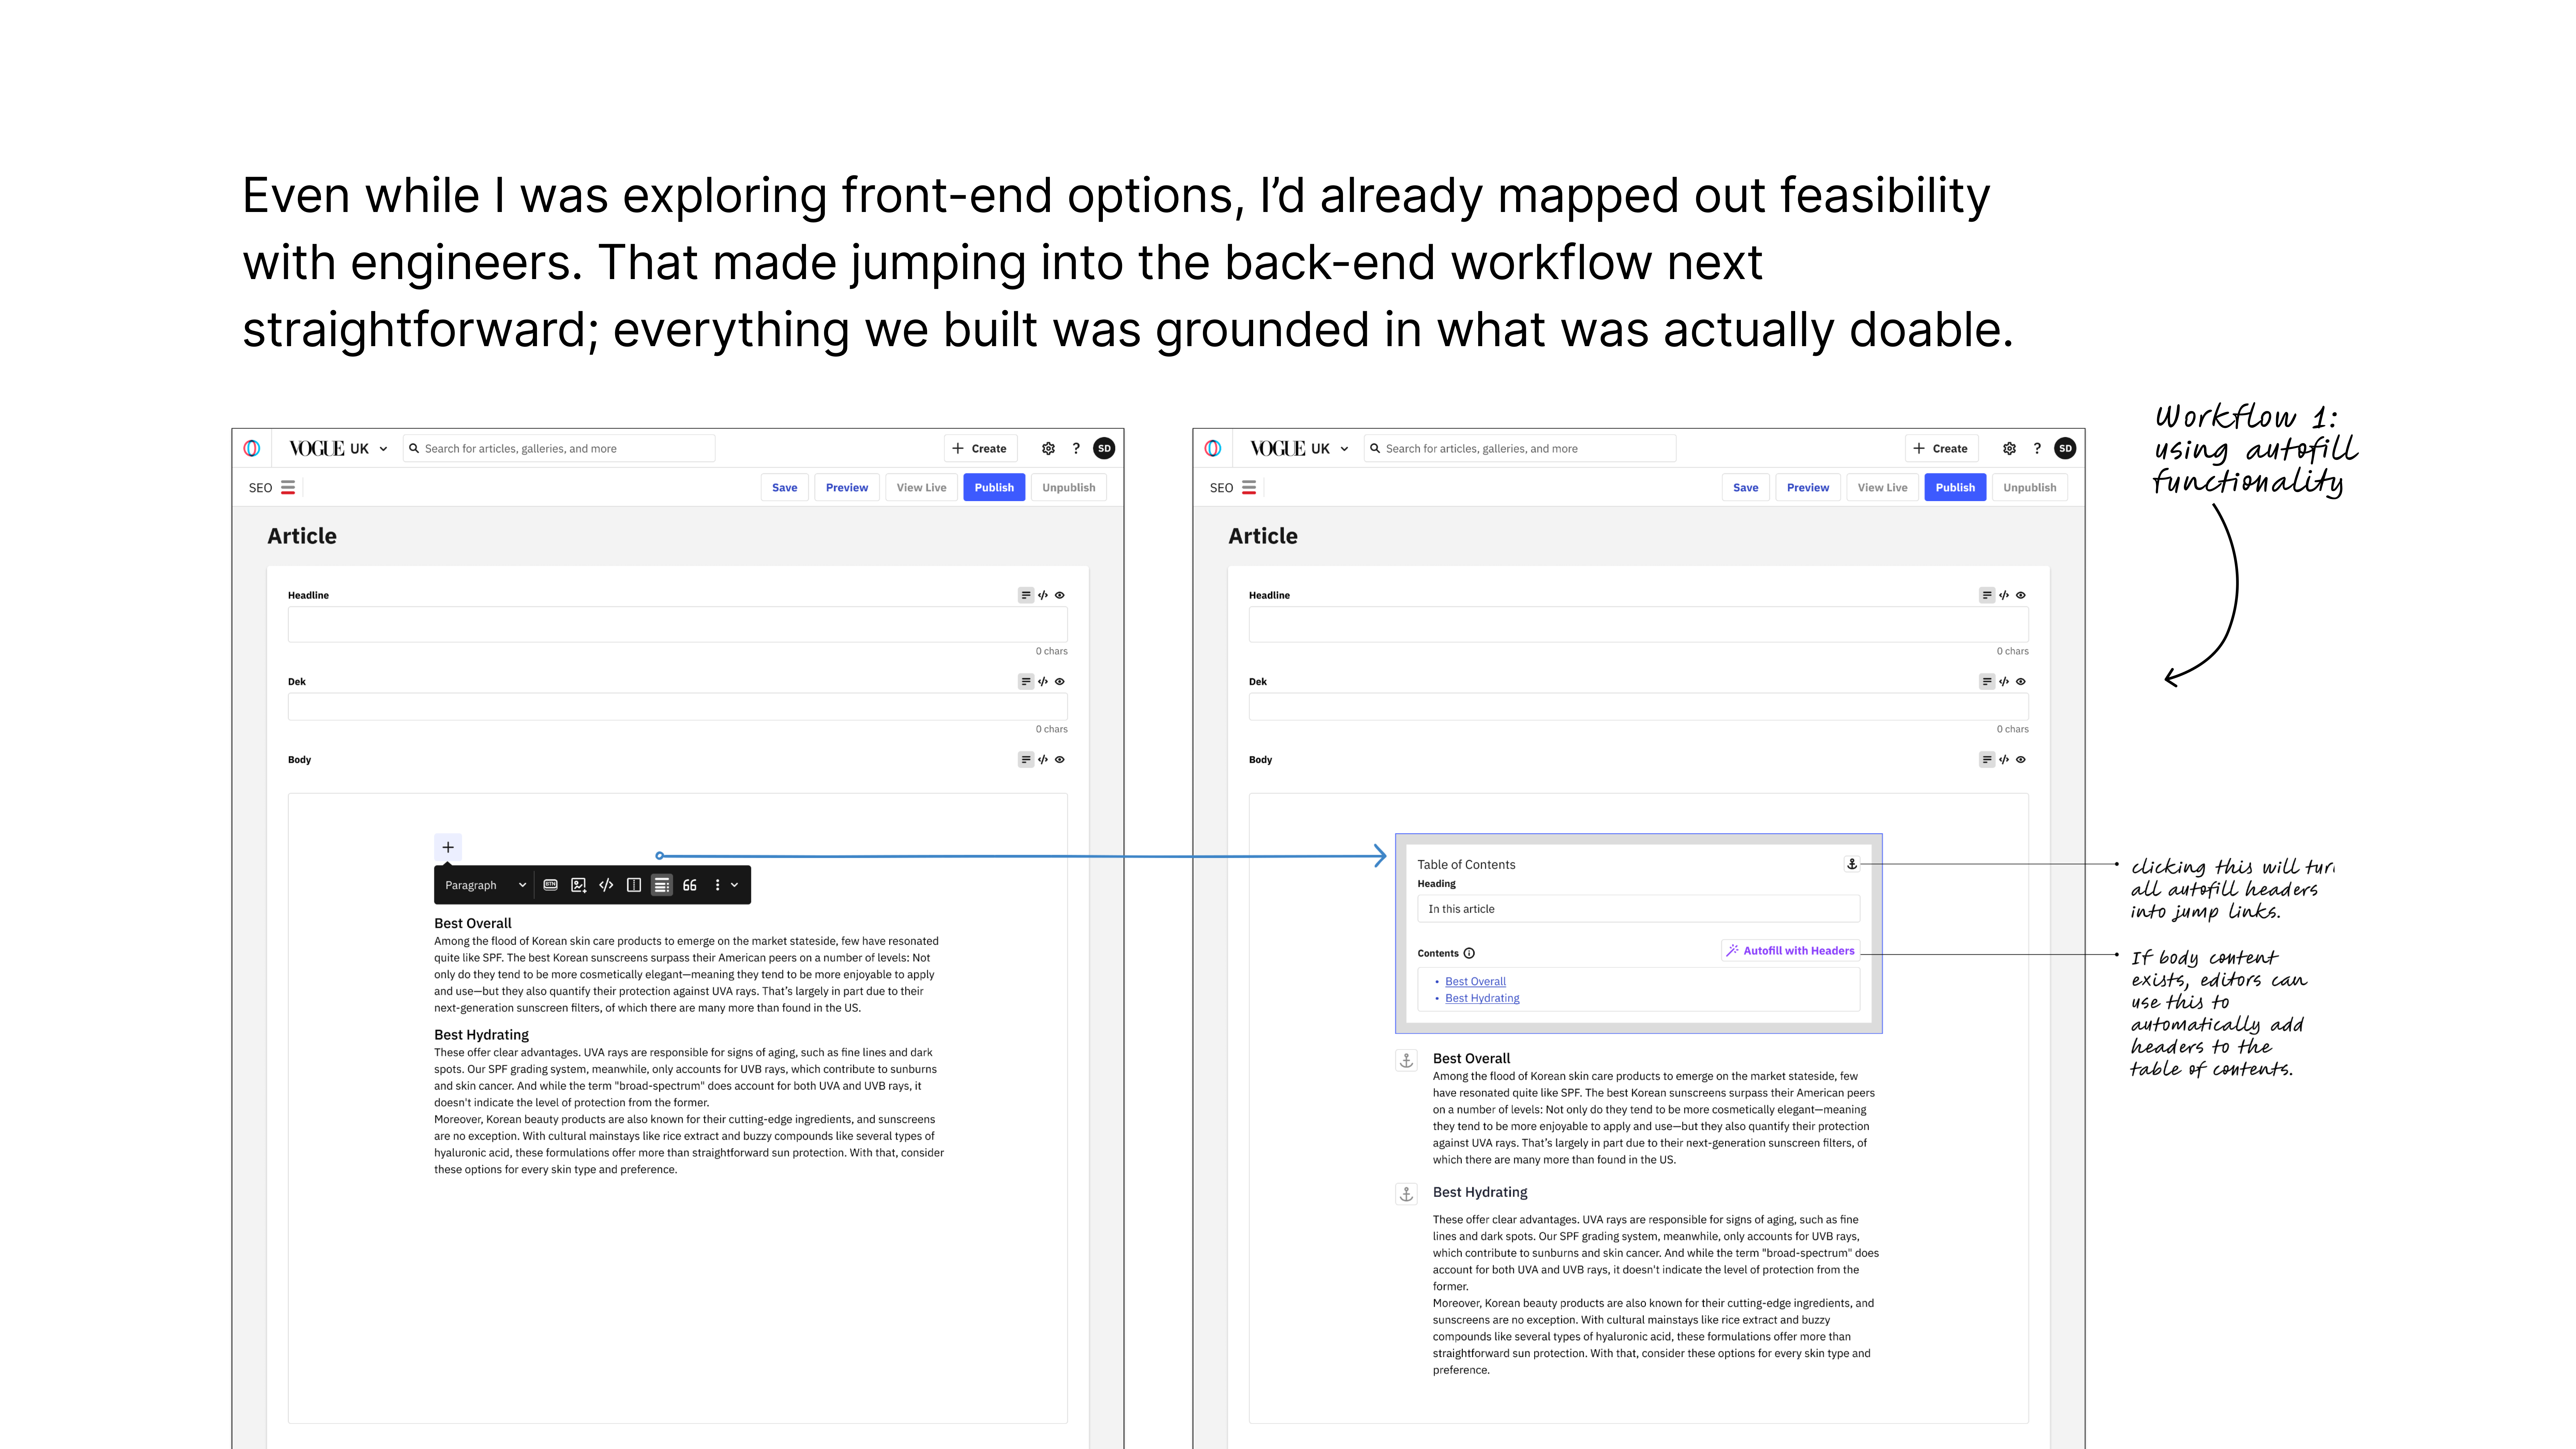Image resolution: width=2576 pixels, height=1449 pixels.
Task: Click Publish in the left editor
Action: click(x=994, y=488)
